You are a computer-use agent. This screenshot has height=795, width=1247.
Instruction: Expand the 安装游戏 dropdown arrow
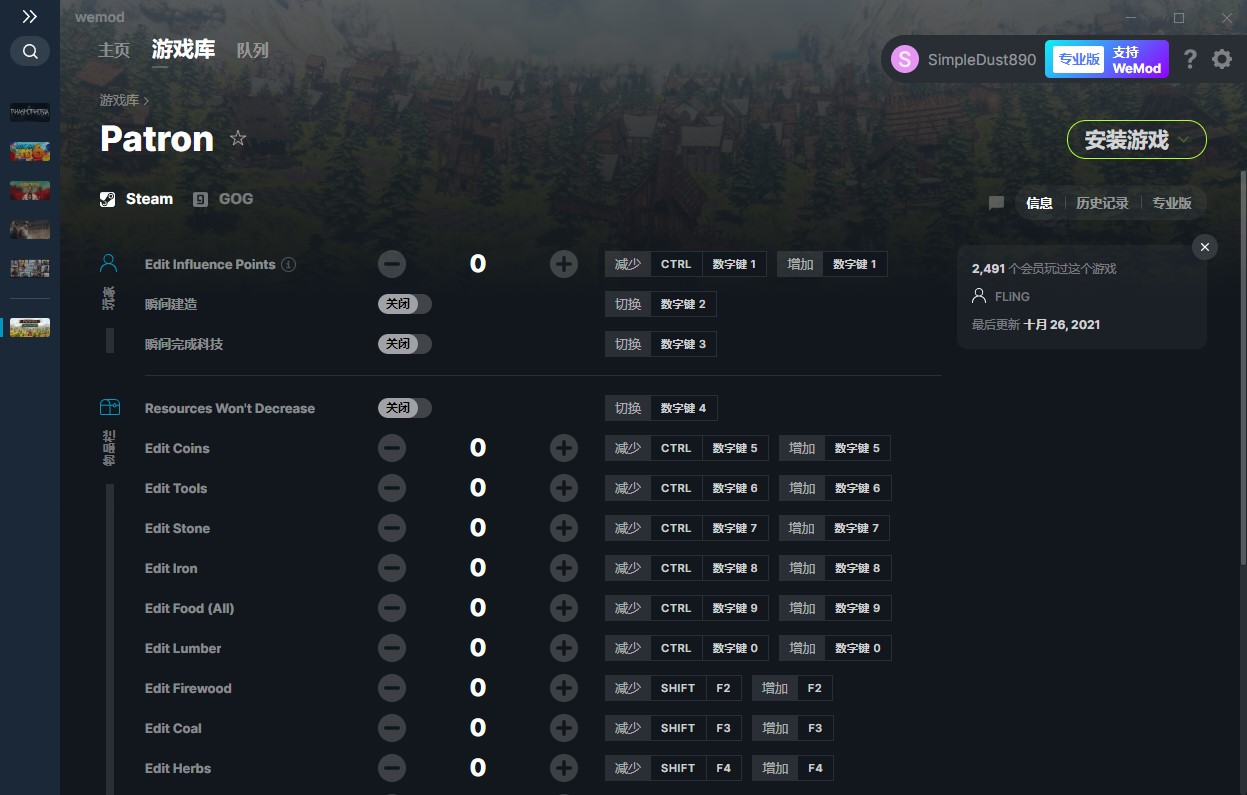(x=1185, y=140)
